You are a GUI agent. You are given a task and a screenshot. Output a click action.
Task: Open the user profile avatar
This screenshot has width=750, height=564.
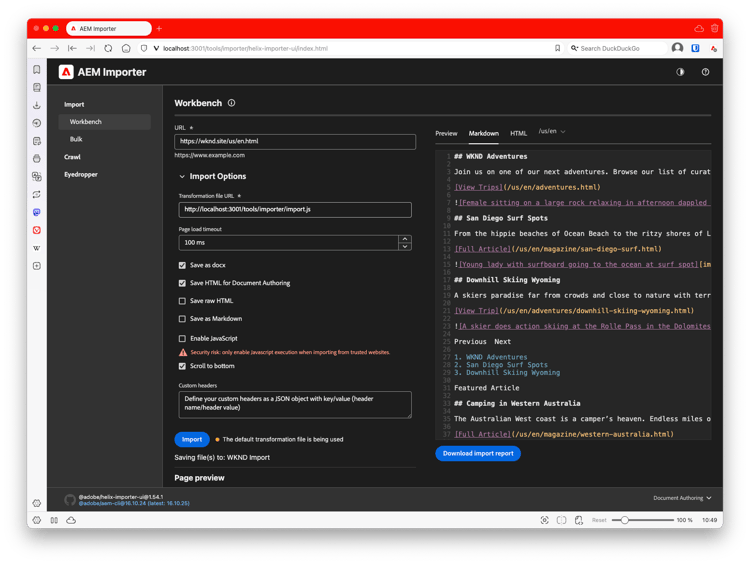(x=677, y=48)
